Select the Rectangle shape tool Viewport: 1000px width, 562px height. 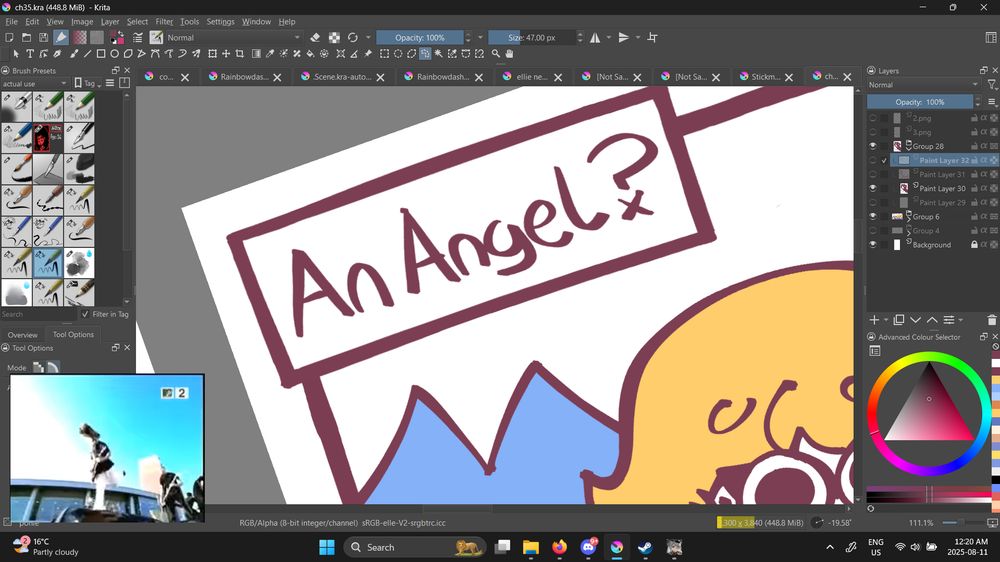pyautogui.click(x=101, y=54)
